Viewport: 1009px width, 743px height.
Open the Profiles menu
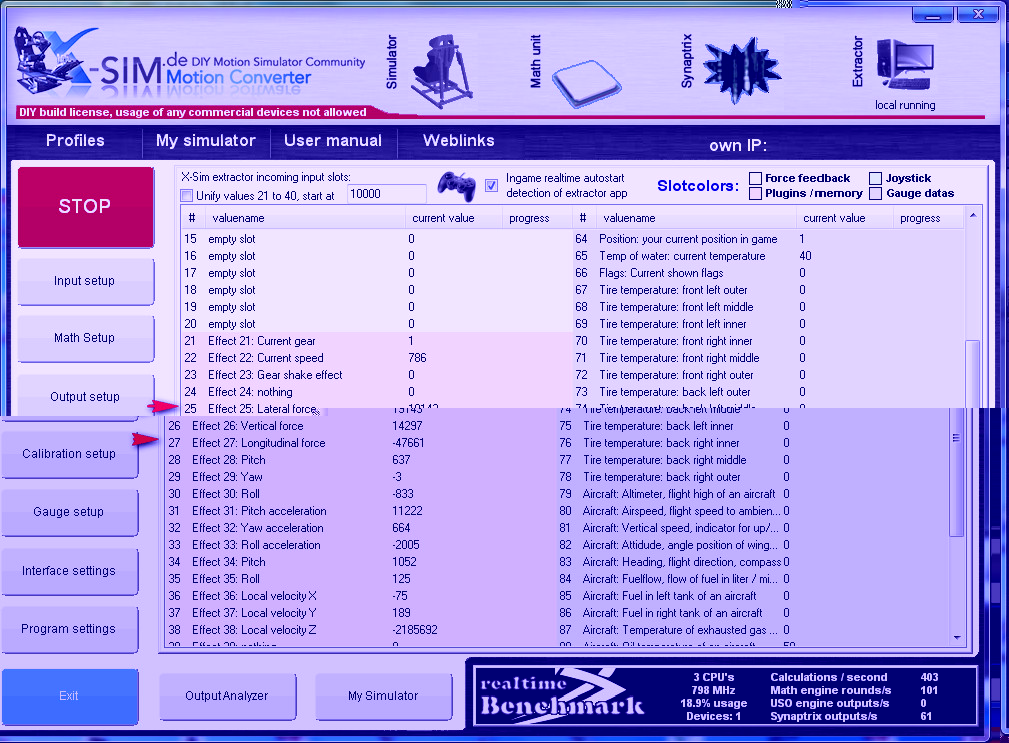click(x=75, y=141)
